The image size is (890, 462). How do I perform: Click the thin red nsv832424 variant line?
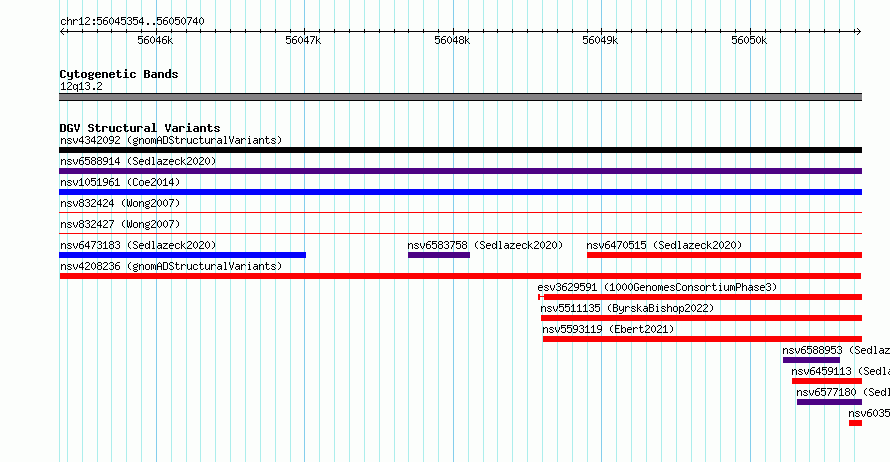point(460,213)
